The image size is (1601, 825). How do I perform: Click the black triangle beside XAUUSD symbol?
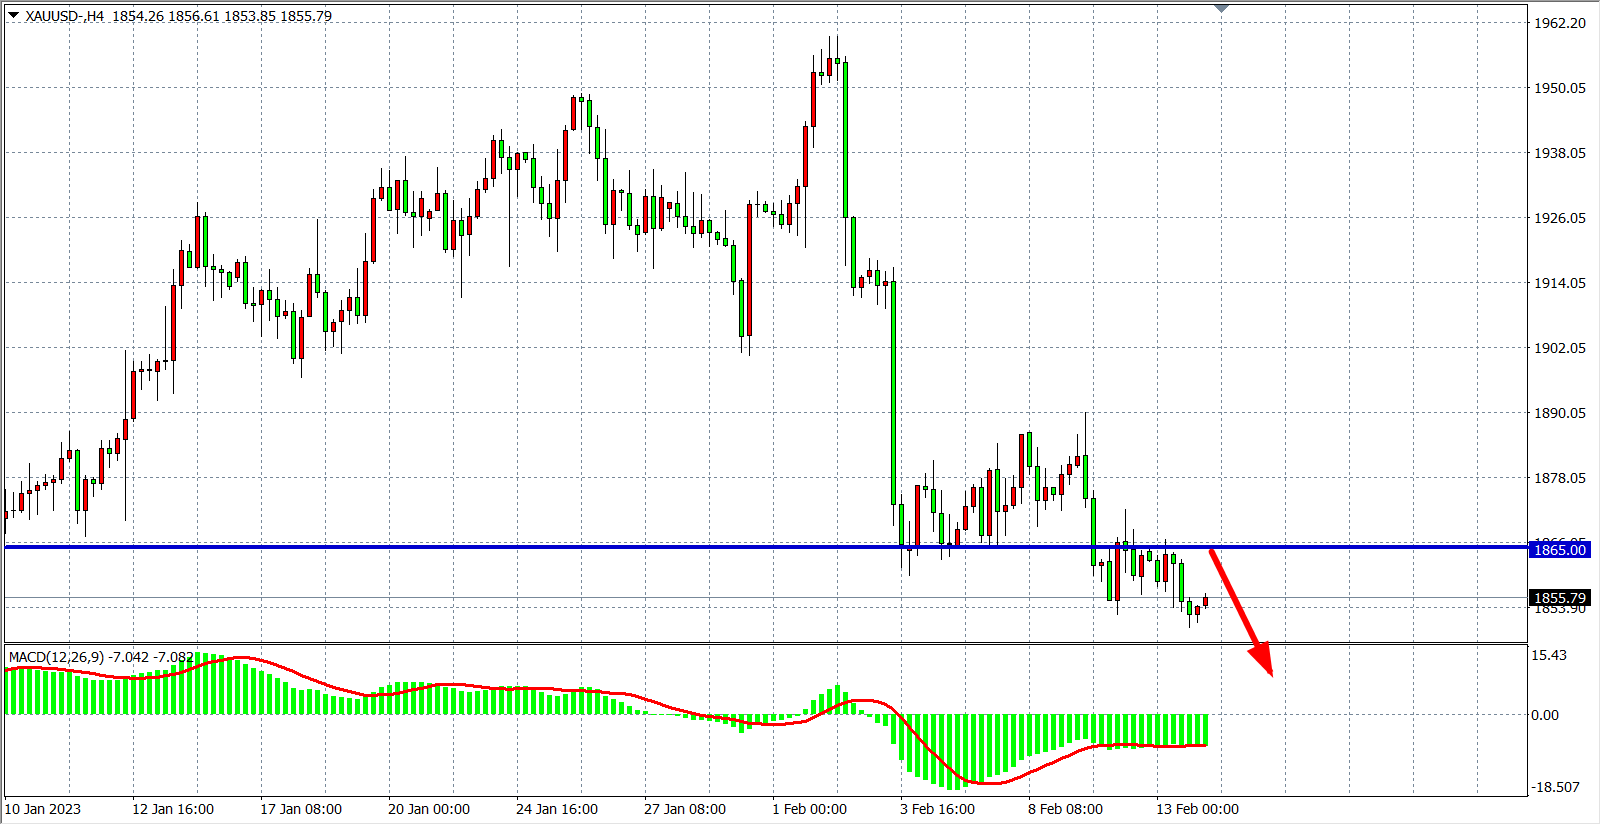[x=13, y=15]
